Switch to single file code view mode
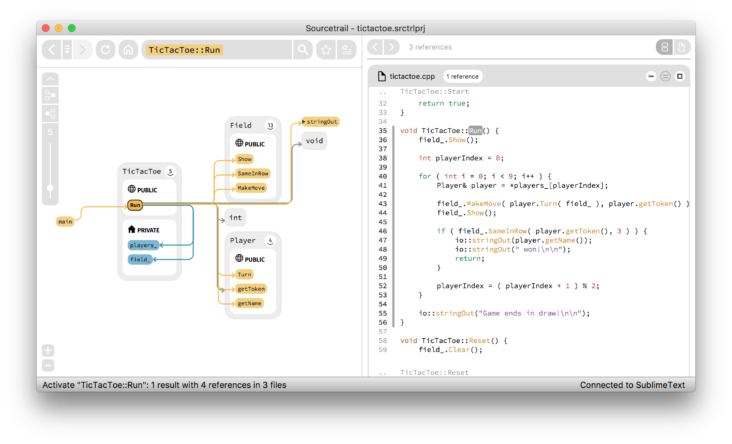Image resolution: width=732 pixels, height=444 pixels. point(681,47)
